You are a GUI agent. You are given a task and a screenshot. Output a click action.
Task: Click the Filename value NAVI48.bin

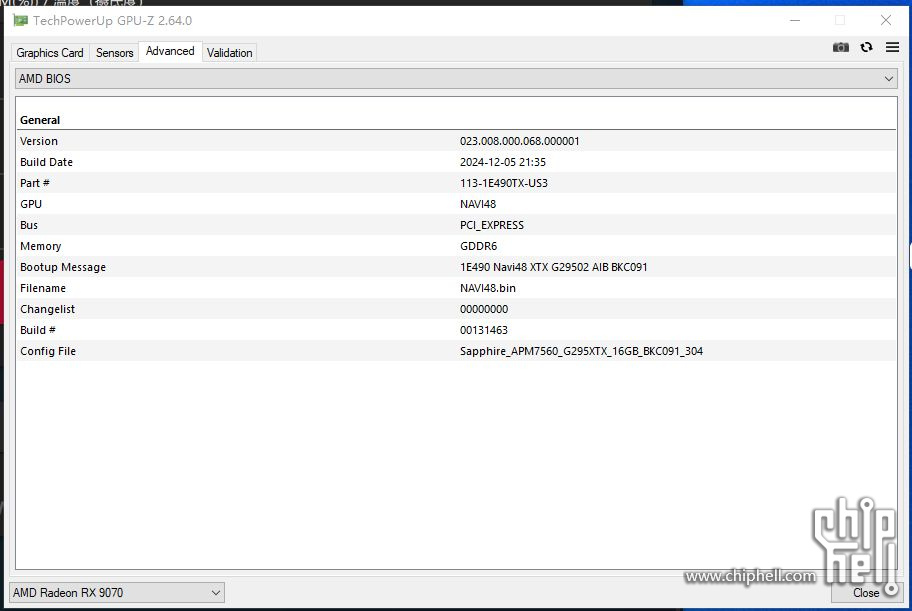tap(487, 287)
